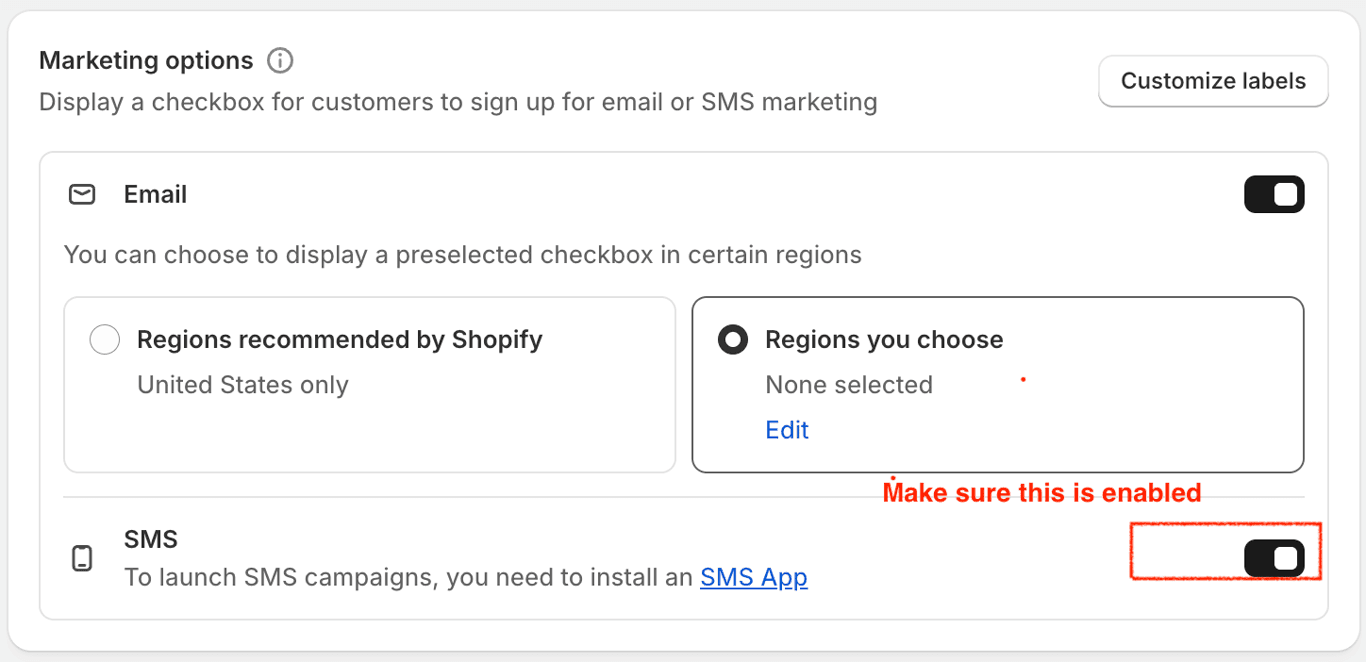Open the SMS App link
The height and width of the screenshot is (662, 1366).
pyautogui.click(x=754, y=577)
